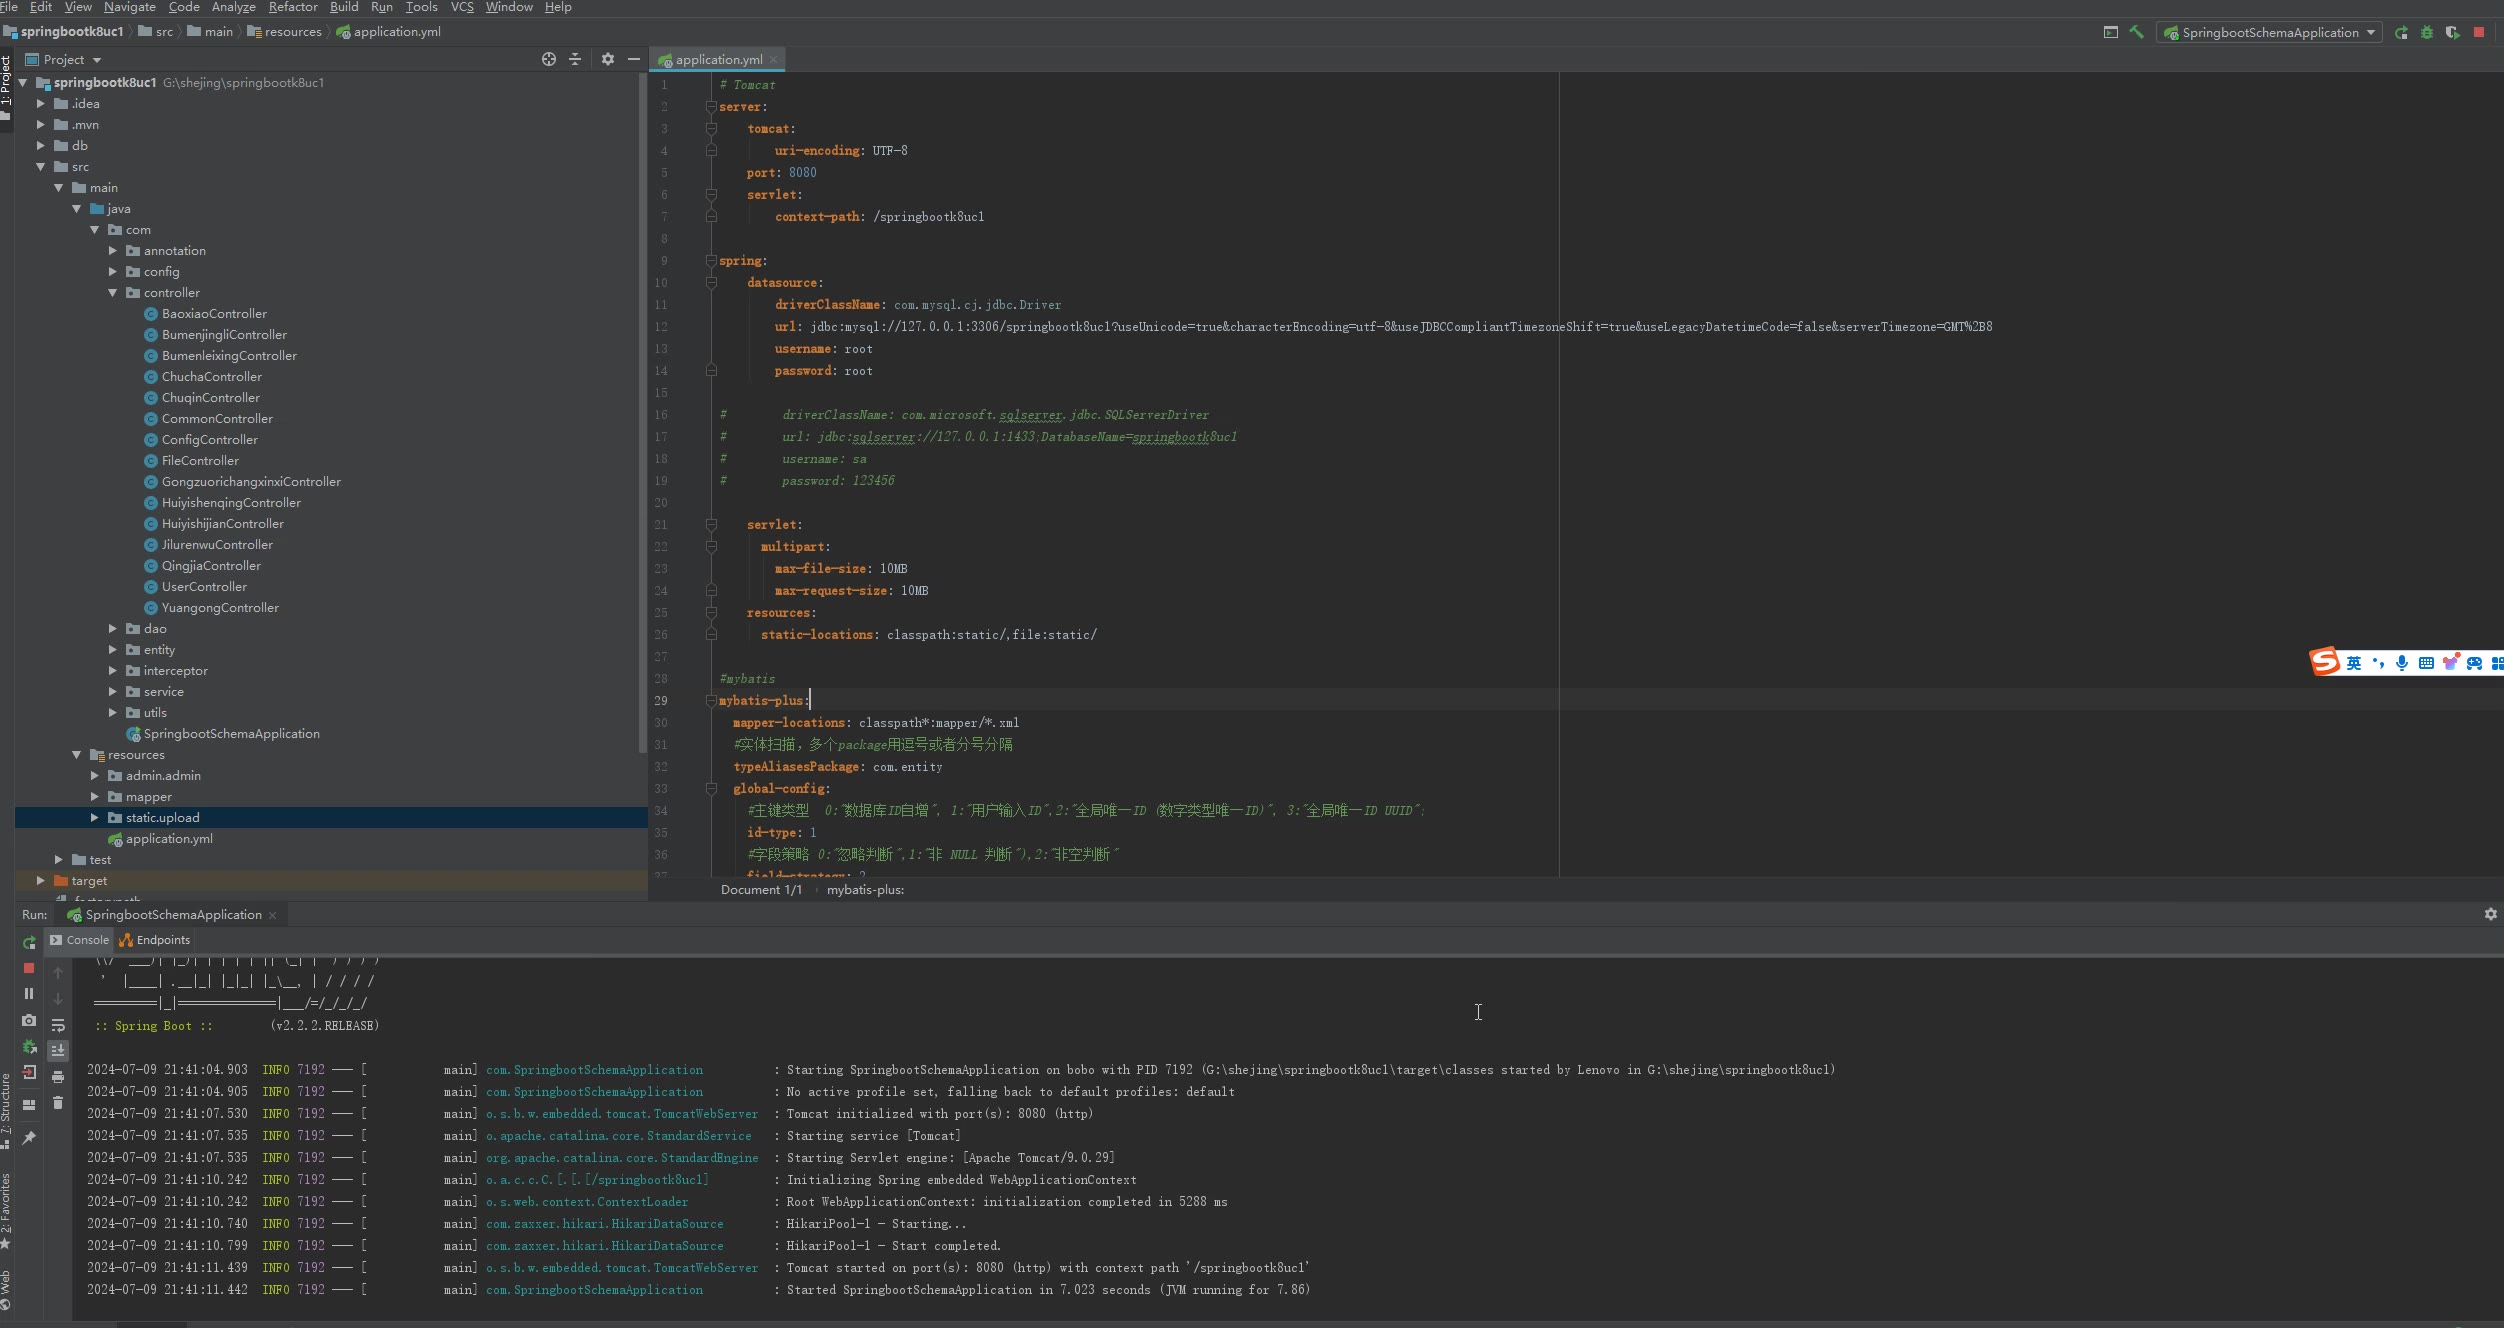Viewport: 2504px width, 1328px height.
Task: Collapse the controller folder in project tree
Action: (113, 293)
